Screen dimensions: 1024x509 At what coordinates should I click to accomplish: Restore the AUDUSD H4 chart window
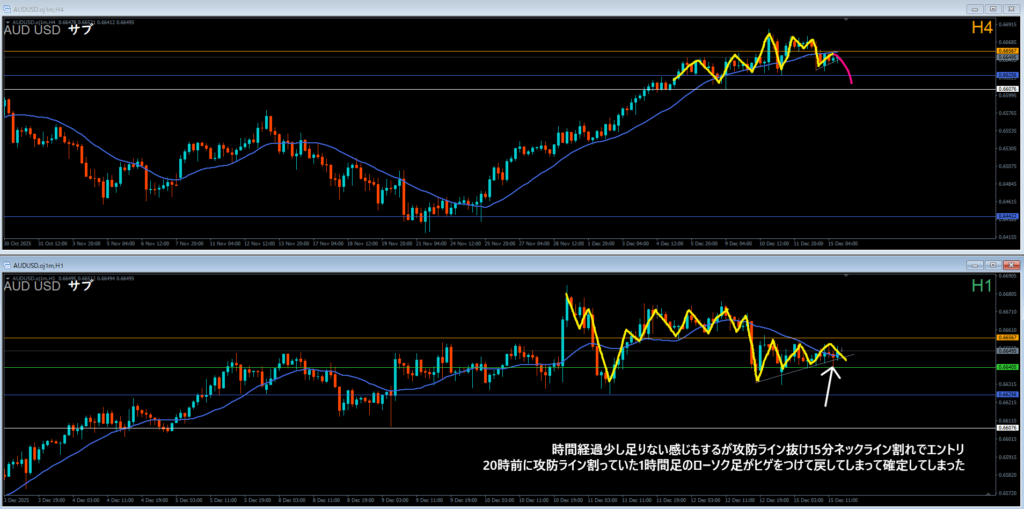(x=993, y=9)
